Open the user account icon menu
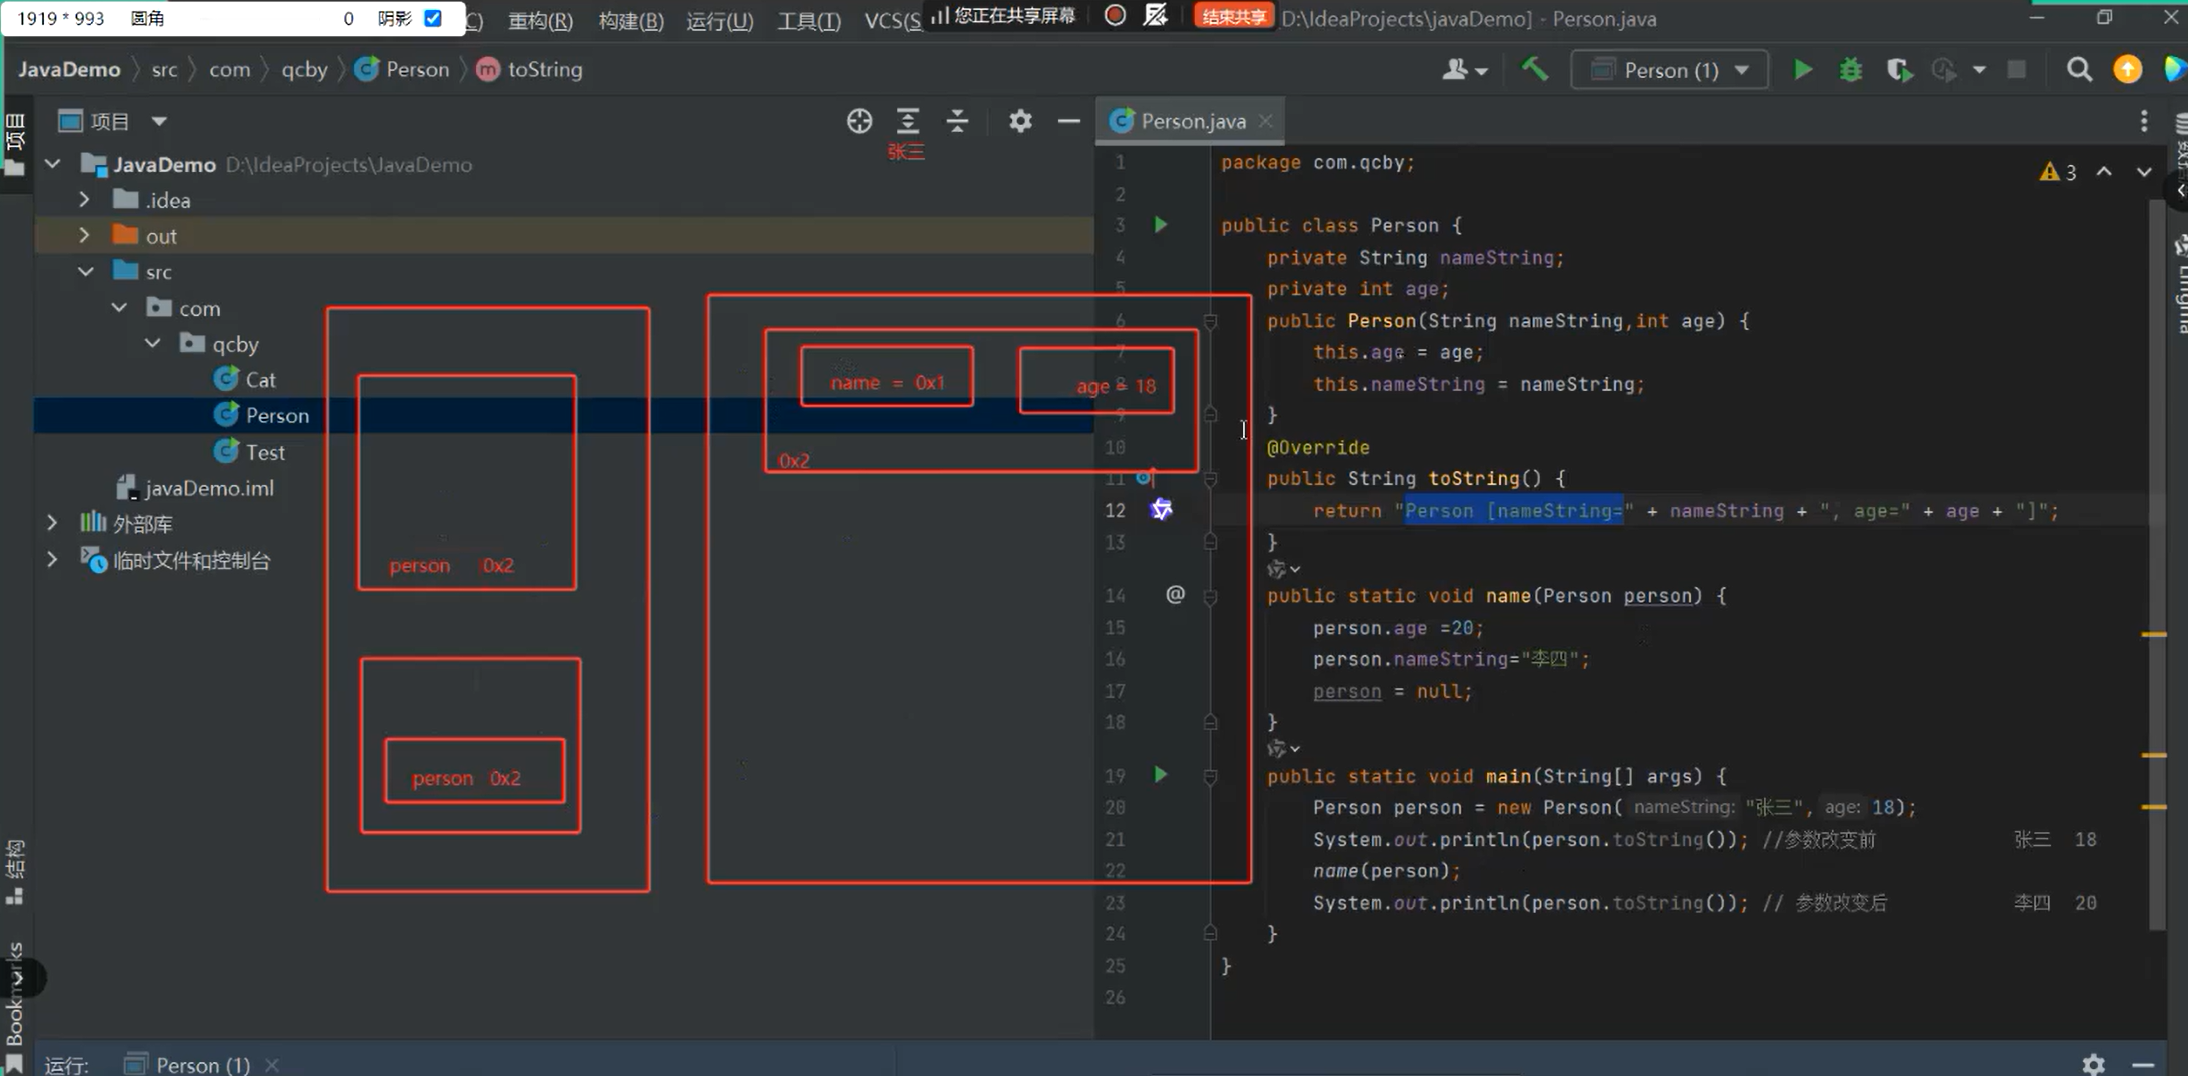 [x=1464, y=70]
